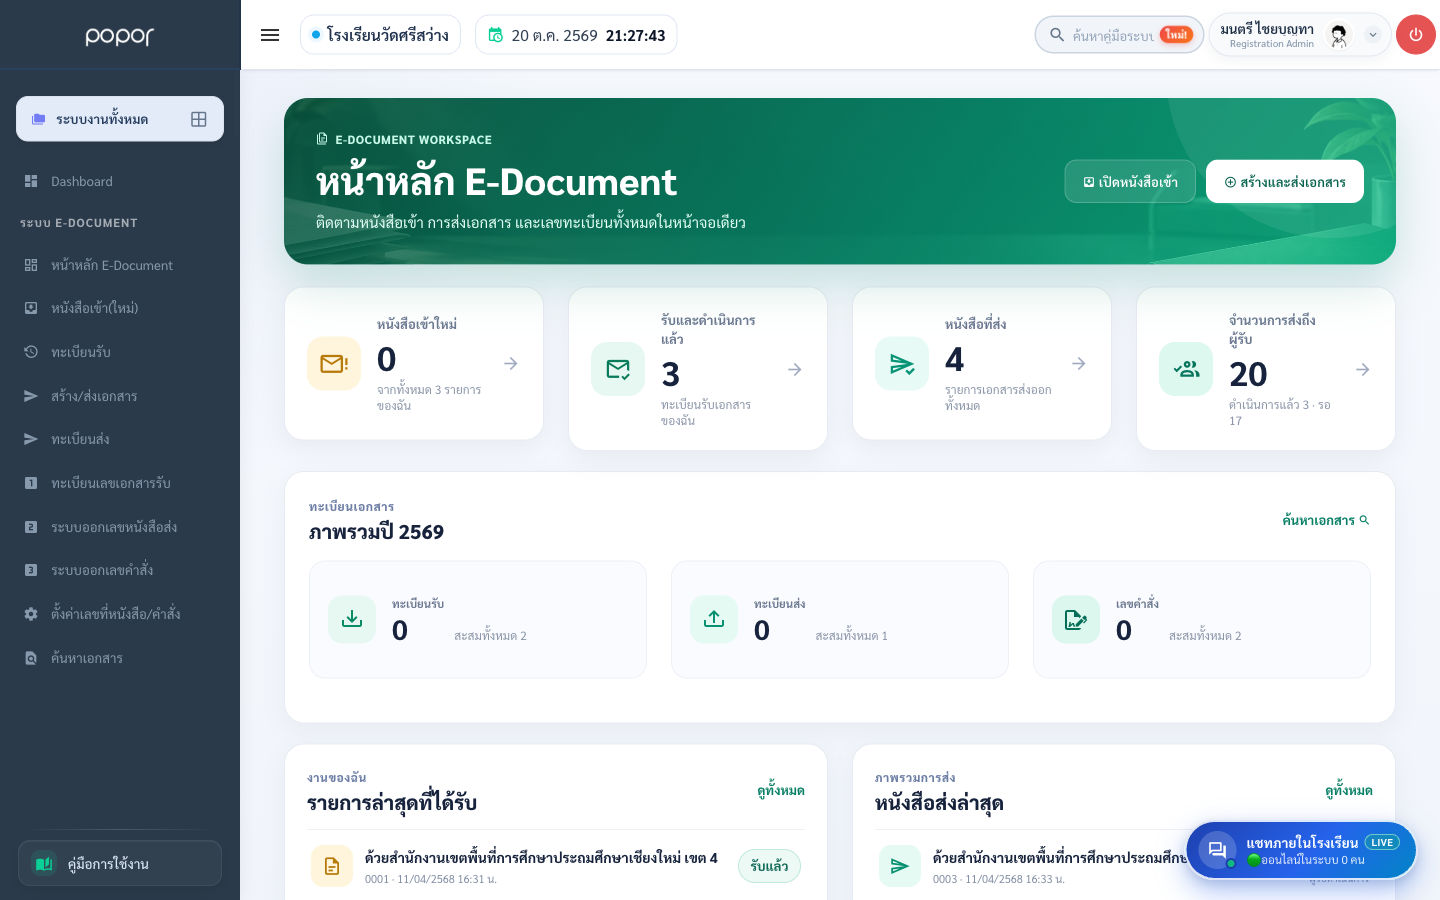This screenshot has height=900, width=1440.
Task: Open ระบบออกเลขหนังสือส่ง in the sidebar
Action: [120, 527]
